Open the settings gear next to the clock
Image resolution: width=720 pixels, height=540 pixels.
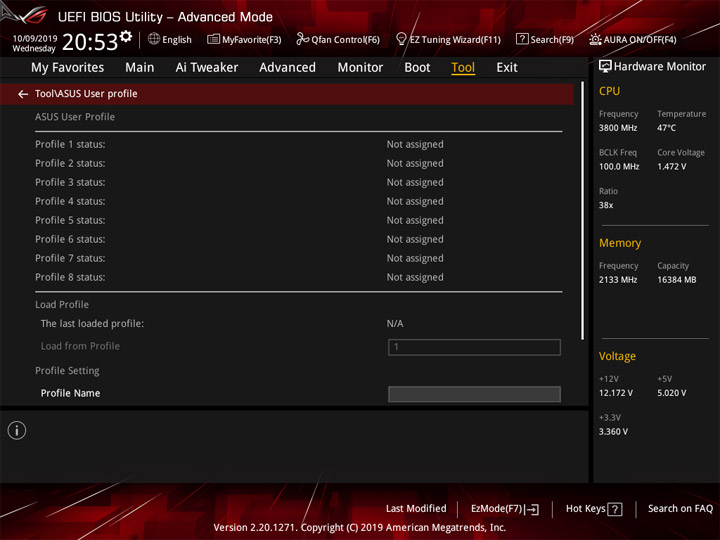pyautogui.click(x=126, y=36)
